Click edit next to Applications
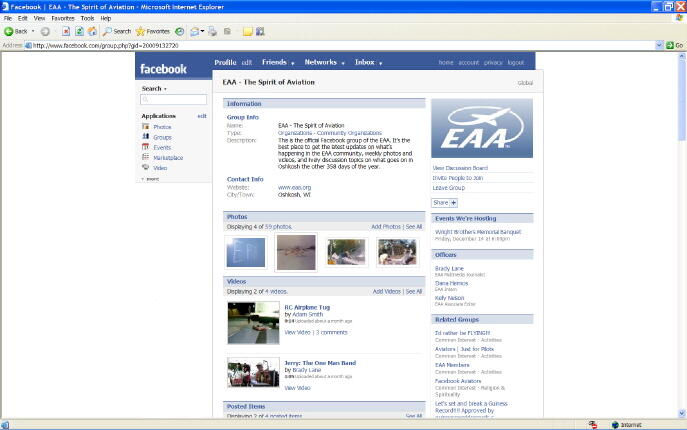The image size is (687, 430). [202, 116]
